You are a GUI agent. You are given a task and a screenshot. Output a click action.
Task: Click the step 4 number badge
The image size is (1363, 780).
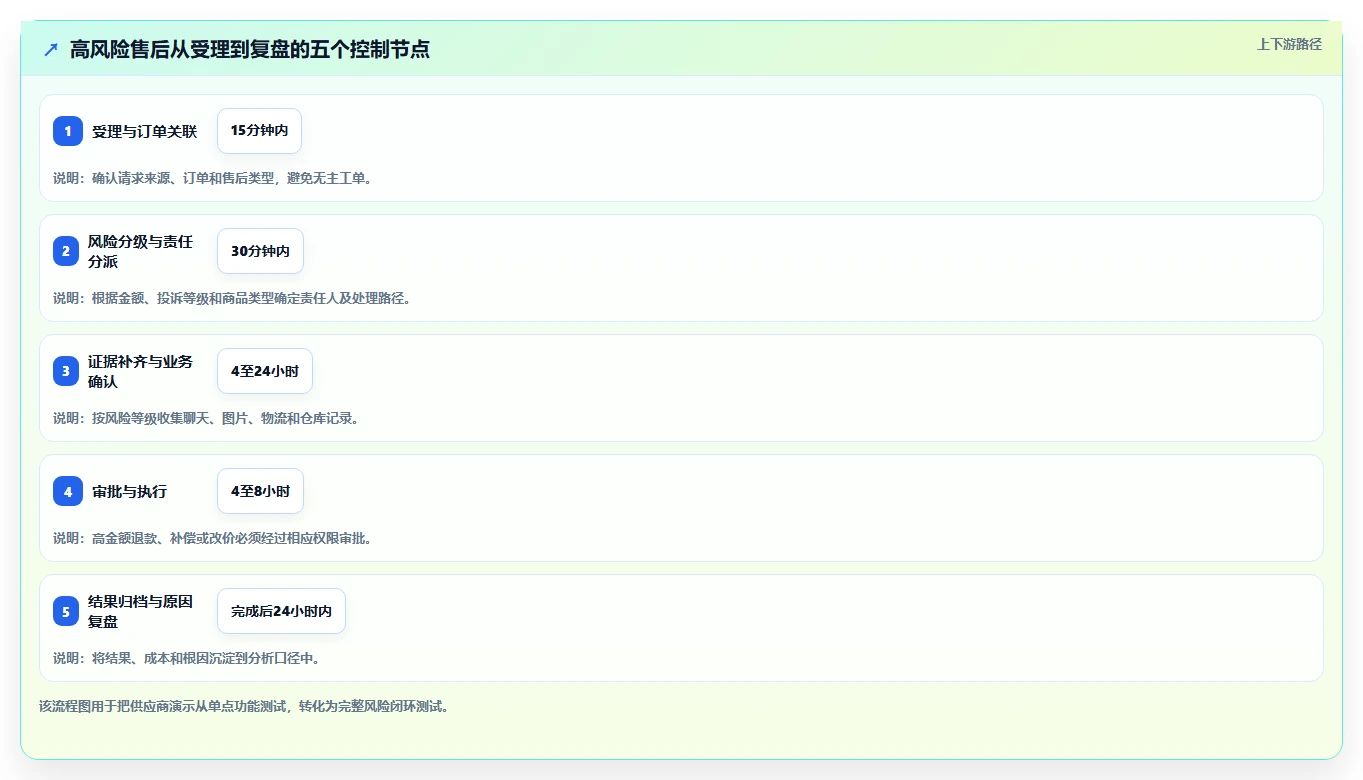(68, 491)
